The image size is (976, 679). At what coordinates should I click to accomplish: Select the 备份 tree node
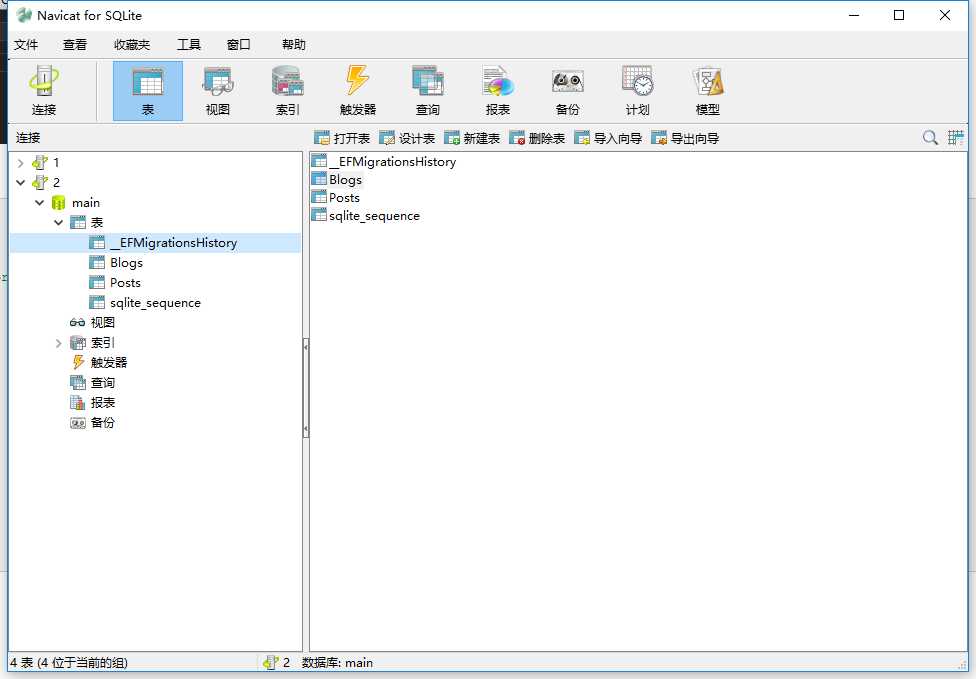(92, 423)
